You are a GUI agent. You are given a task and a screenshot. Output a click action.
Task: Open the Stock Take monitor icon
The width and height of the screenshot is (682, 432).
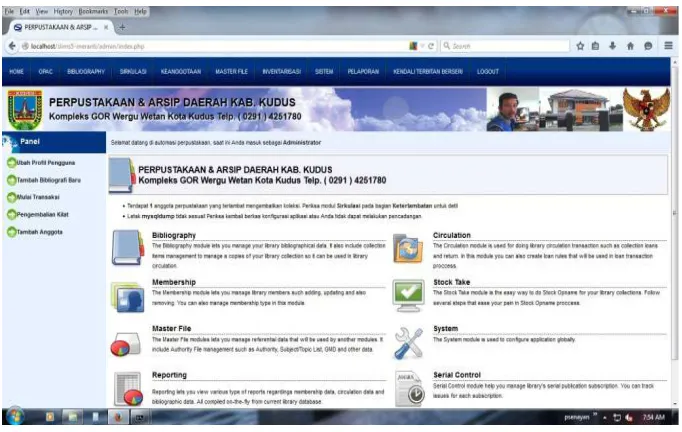click(408, 295)
